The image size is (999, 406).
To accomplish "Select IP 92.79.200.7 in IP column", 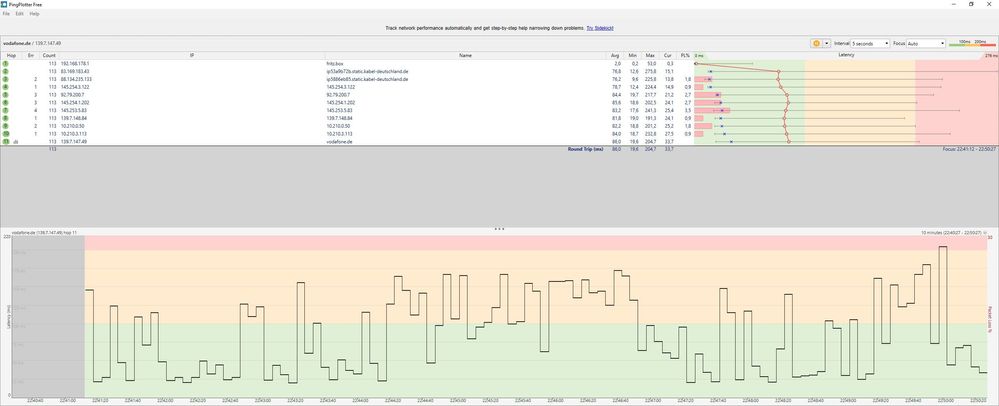I will 72,94.
